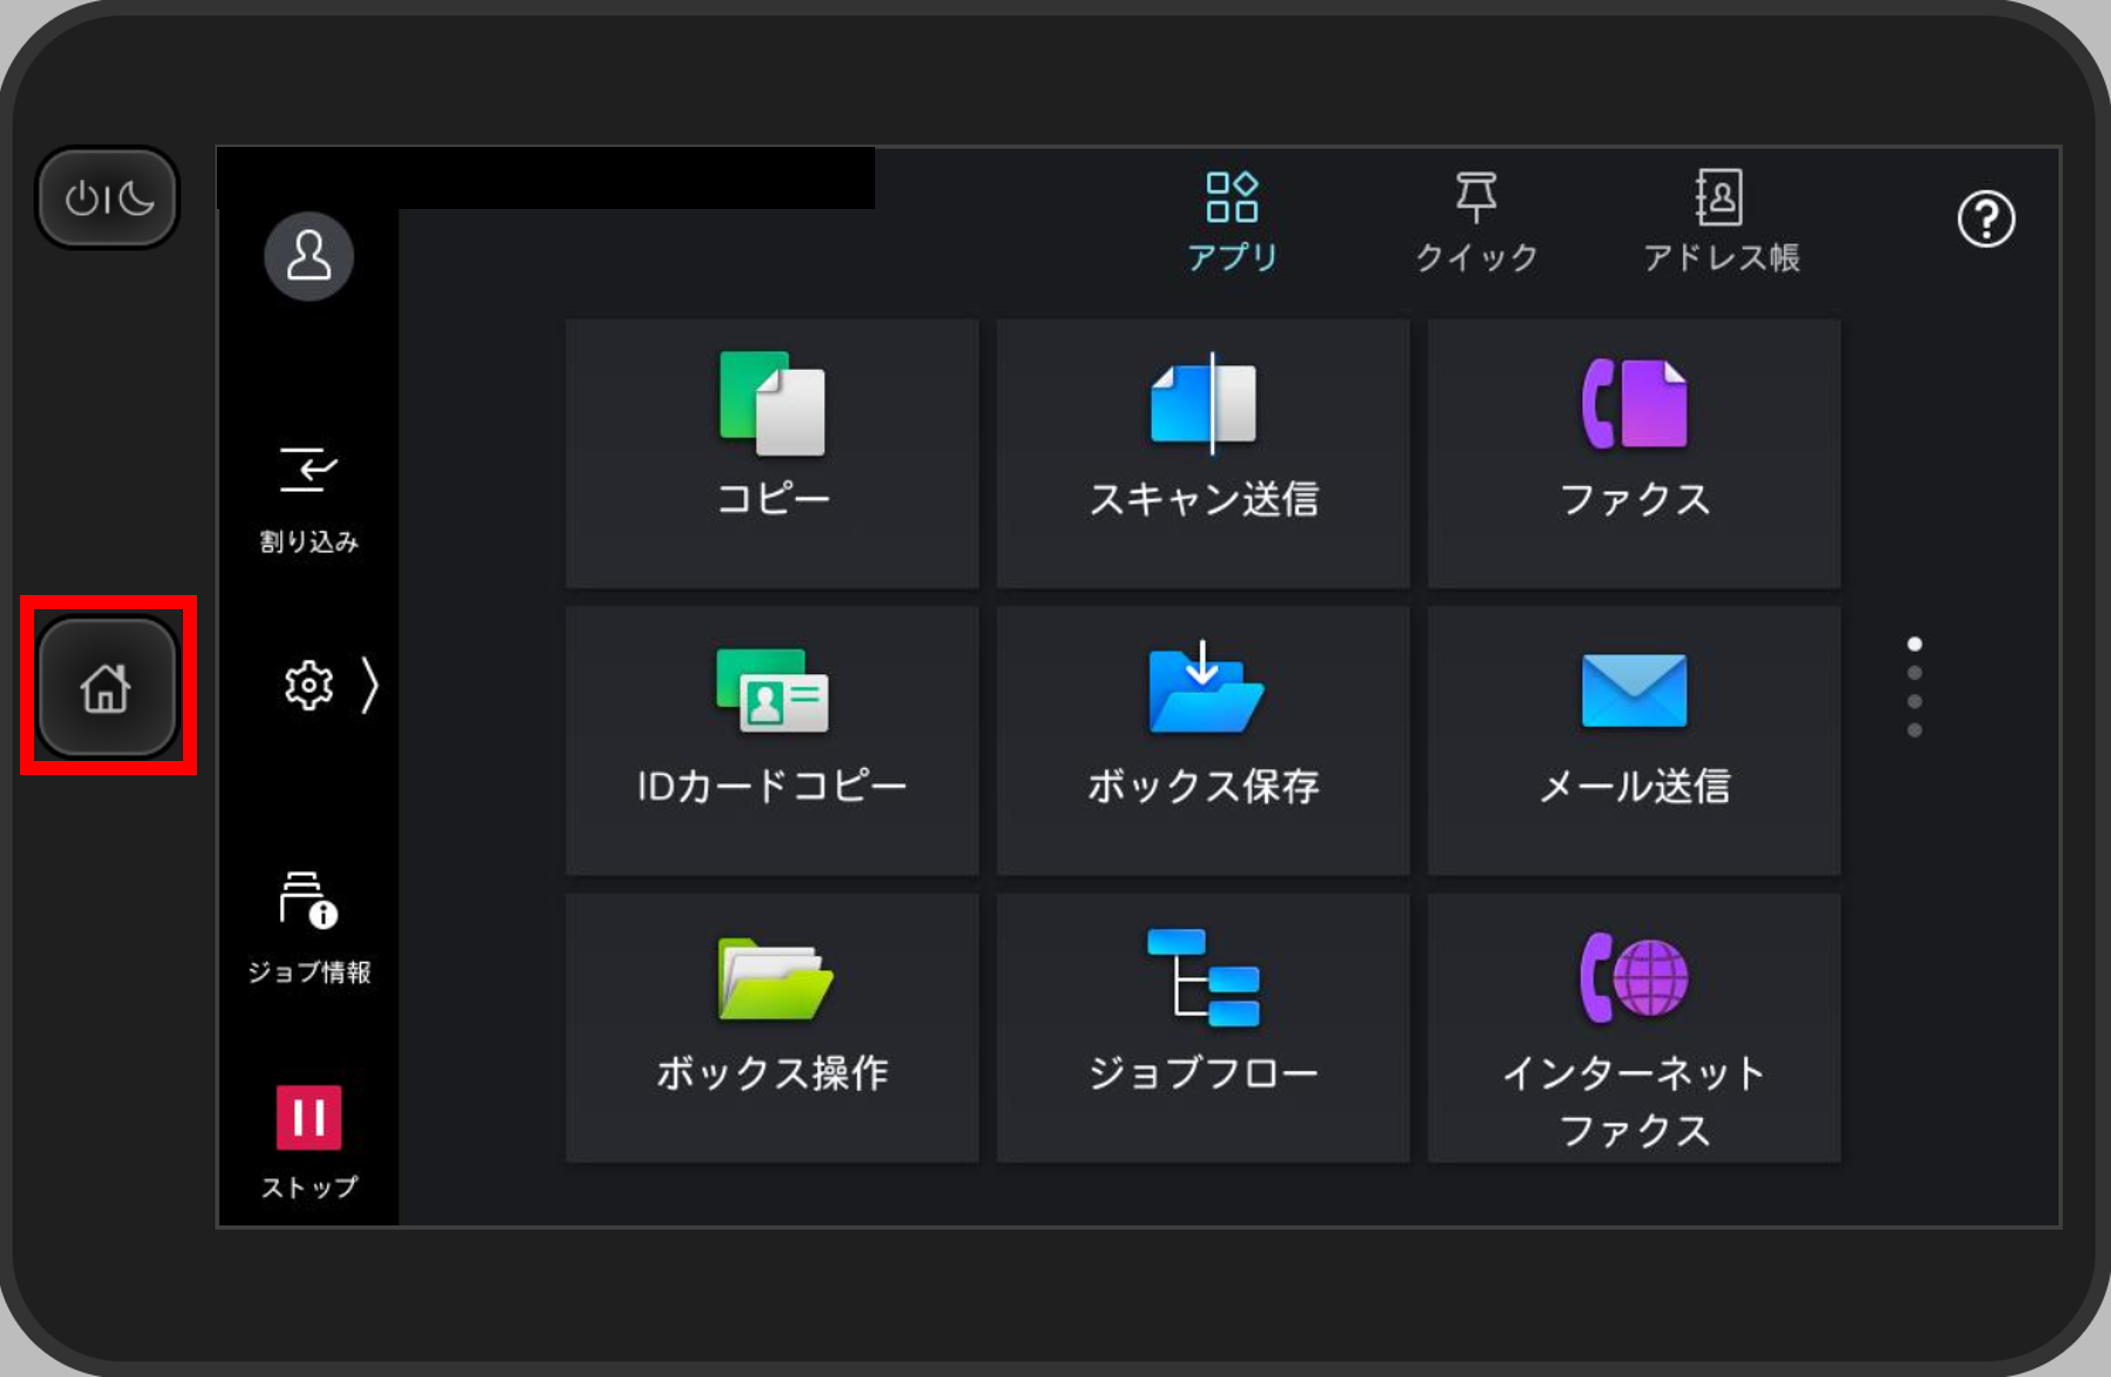Image resolution: width=2111 pixels, height=1377 pixels.
Task: Expand the settings panel via its chevron
Action: [371, 683]
